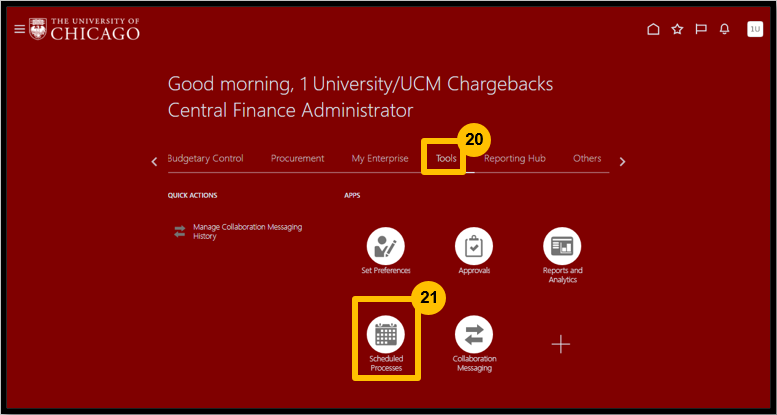This screenshot has width=777, height=415.
Task: Switch to the Others tab
Action: point(587,159)
